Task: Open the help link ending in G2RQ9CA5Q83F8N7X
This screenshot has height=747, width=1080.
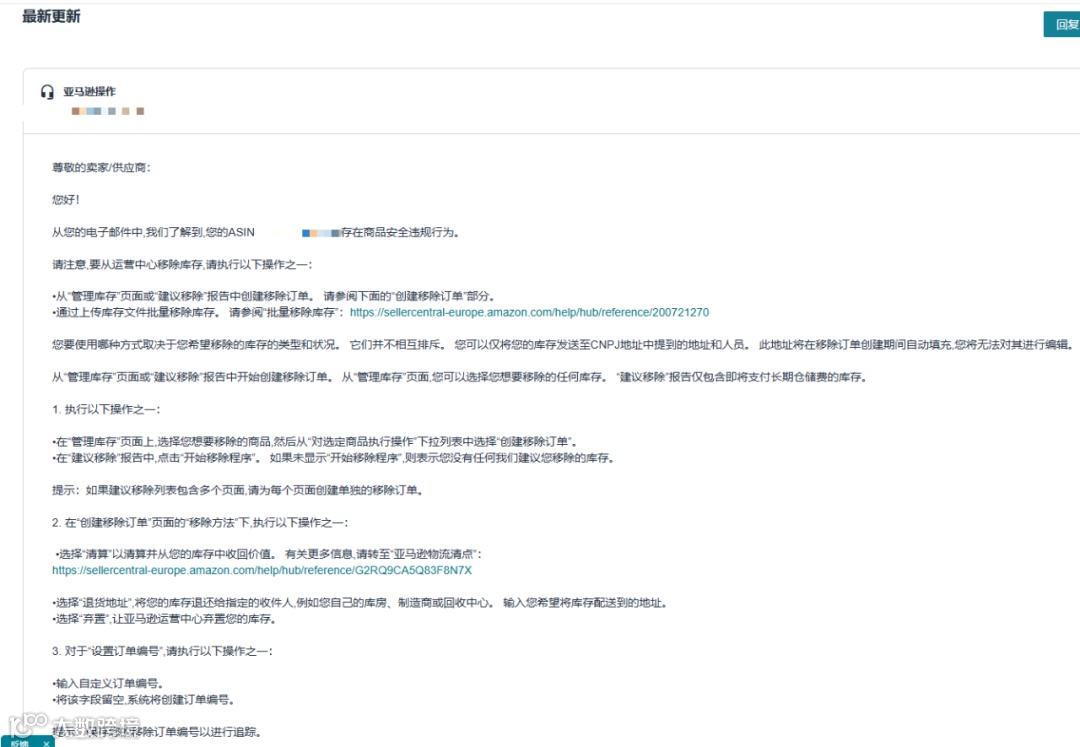Action: pyautogui.click(x=262, y=571)
